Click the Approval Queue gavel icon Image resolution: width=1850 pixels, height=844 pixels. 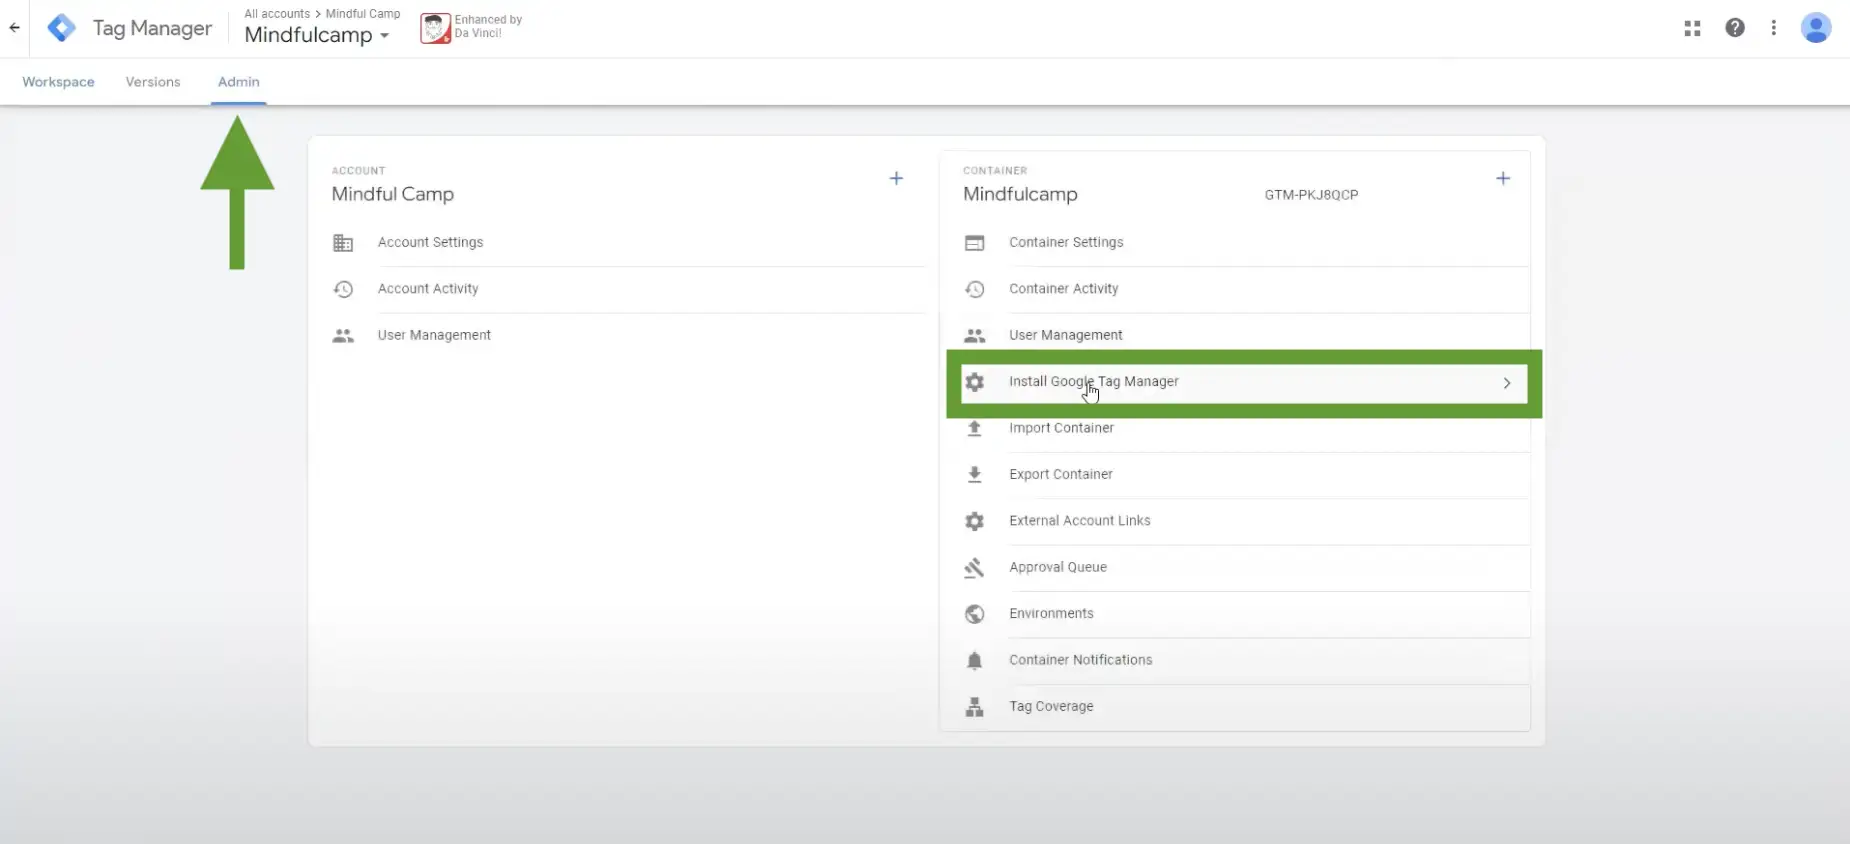pyautogui.click(x=975, y=568)
